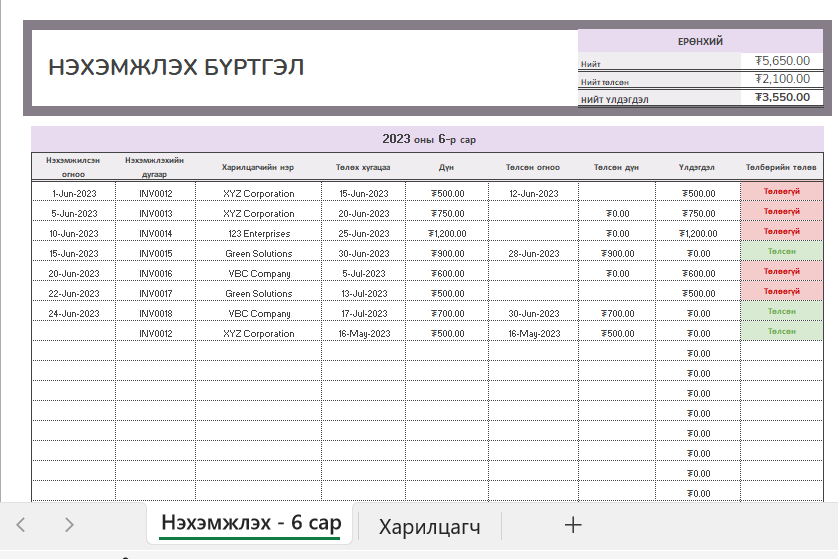Select the Харилцагчийн нэр column header
Viewport: 838px width, 559px height.
click(258, 167)
